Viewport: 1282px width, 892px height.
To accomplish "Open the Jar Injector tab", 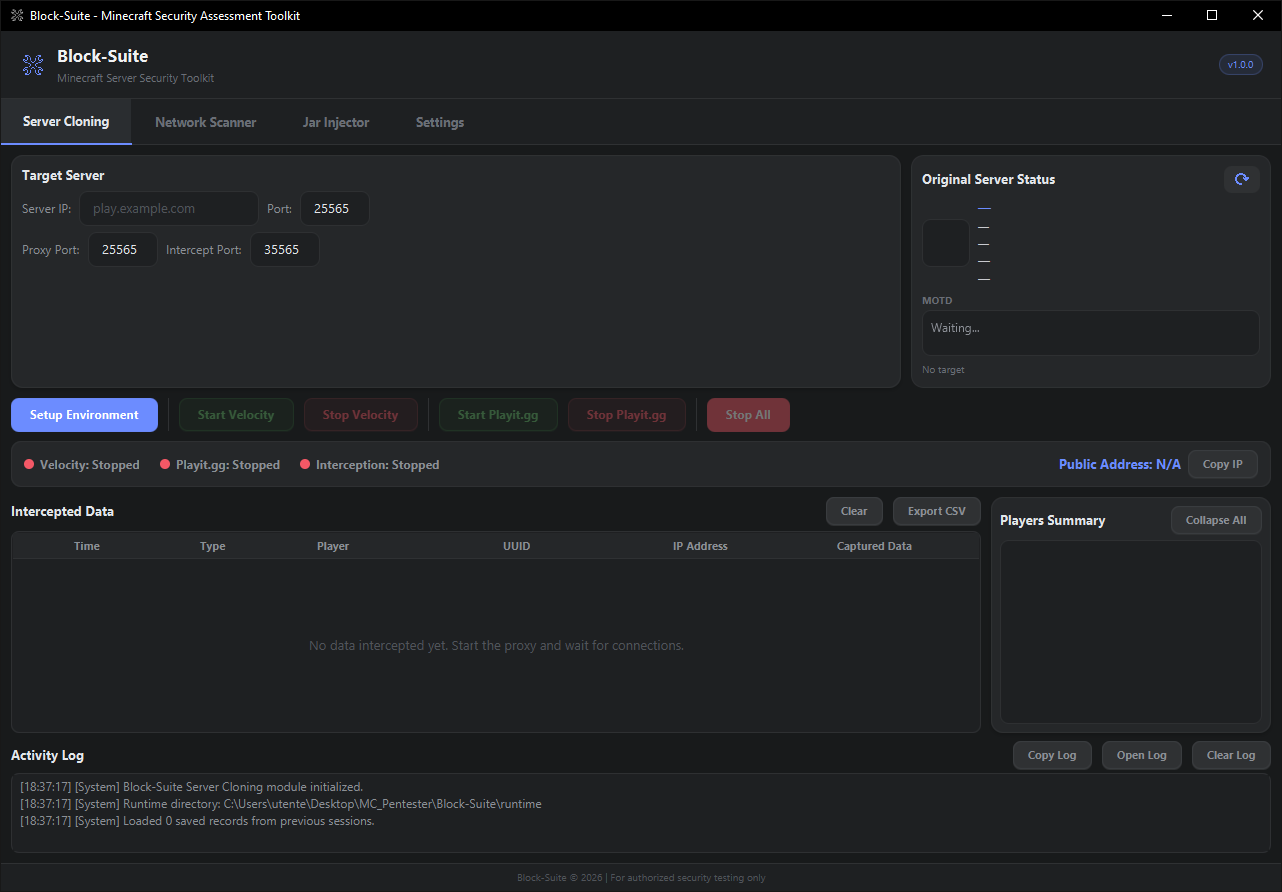I will tap(336, 122).
